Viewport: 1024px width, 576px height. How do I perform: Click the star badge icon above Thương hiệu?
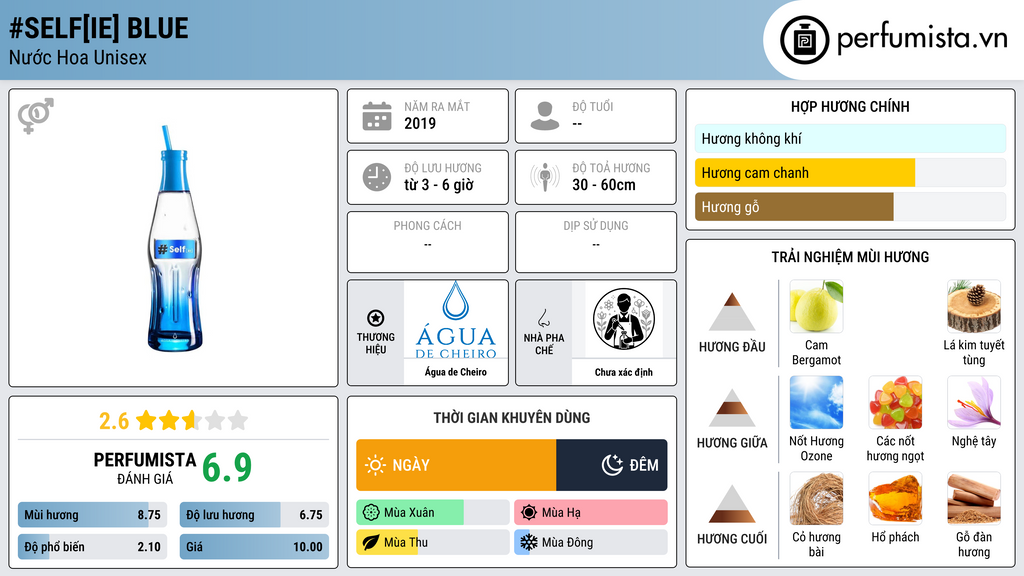coord(376,318)
